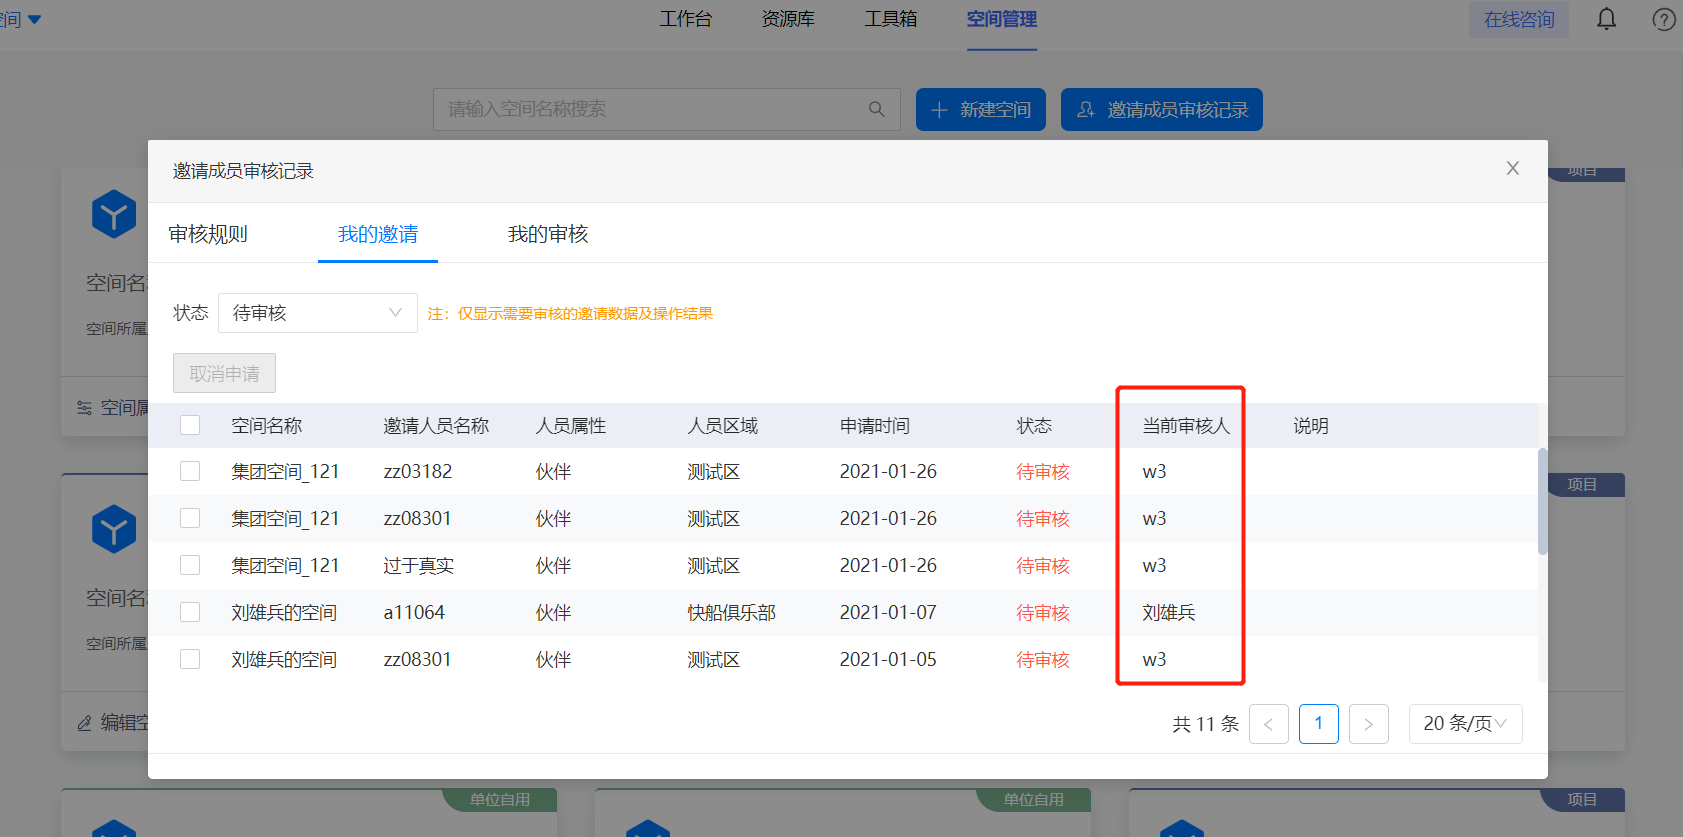The width and height of the screenshot is (1683, 837).
Task: Open the 状态 dropdown showing 待审核
Action: pyautogui.click(x=318, y=313)
